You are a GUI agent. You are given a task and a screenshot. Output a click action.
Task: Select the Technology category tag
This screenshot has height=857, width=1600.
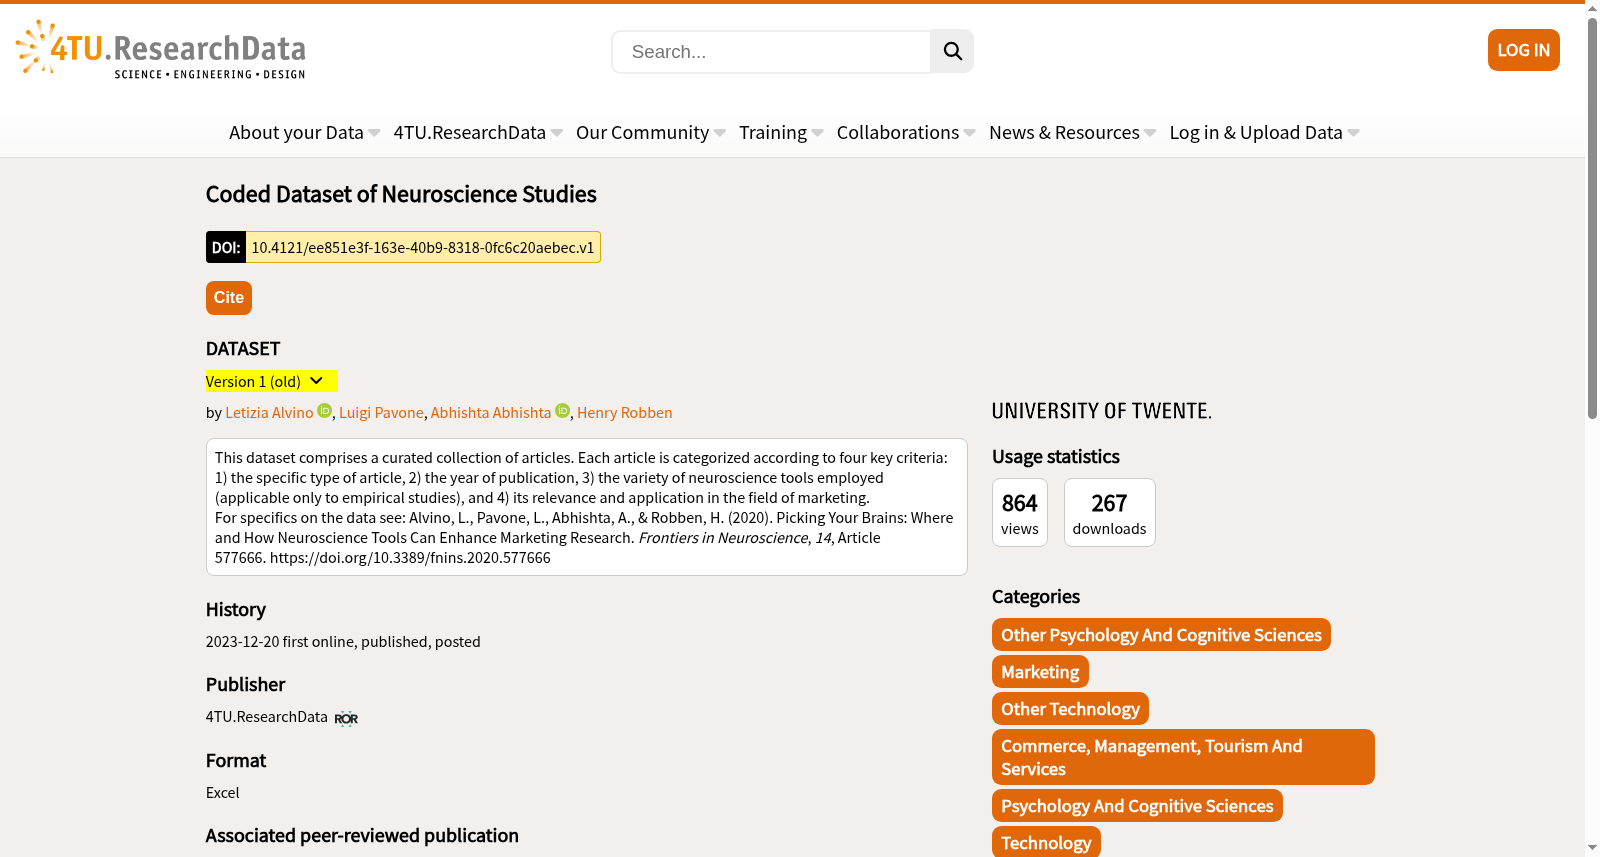click(x=1046, y=842)
